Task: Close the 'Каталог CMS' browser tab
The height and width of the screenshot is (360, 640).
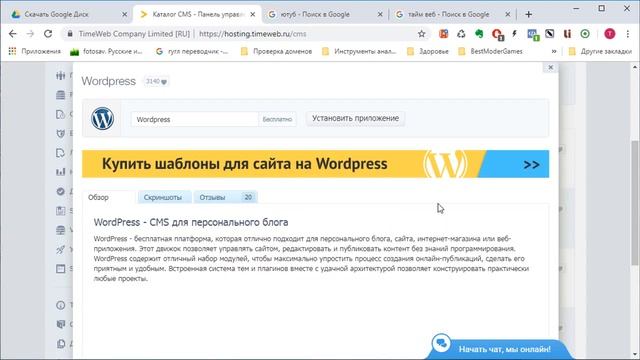Action: [x=253, y=14]
